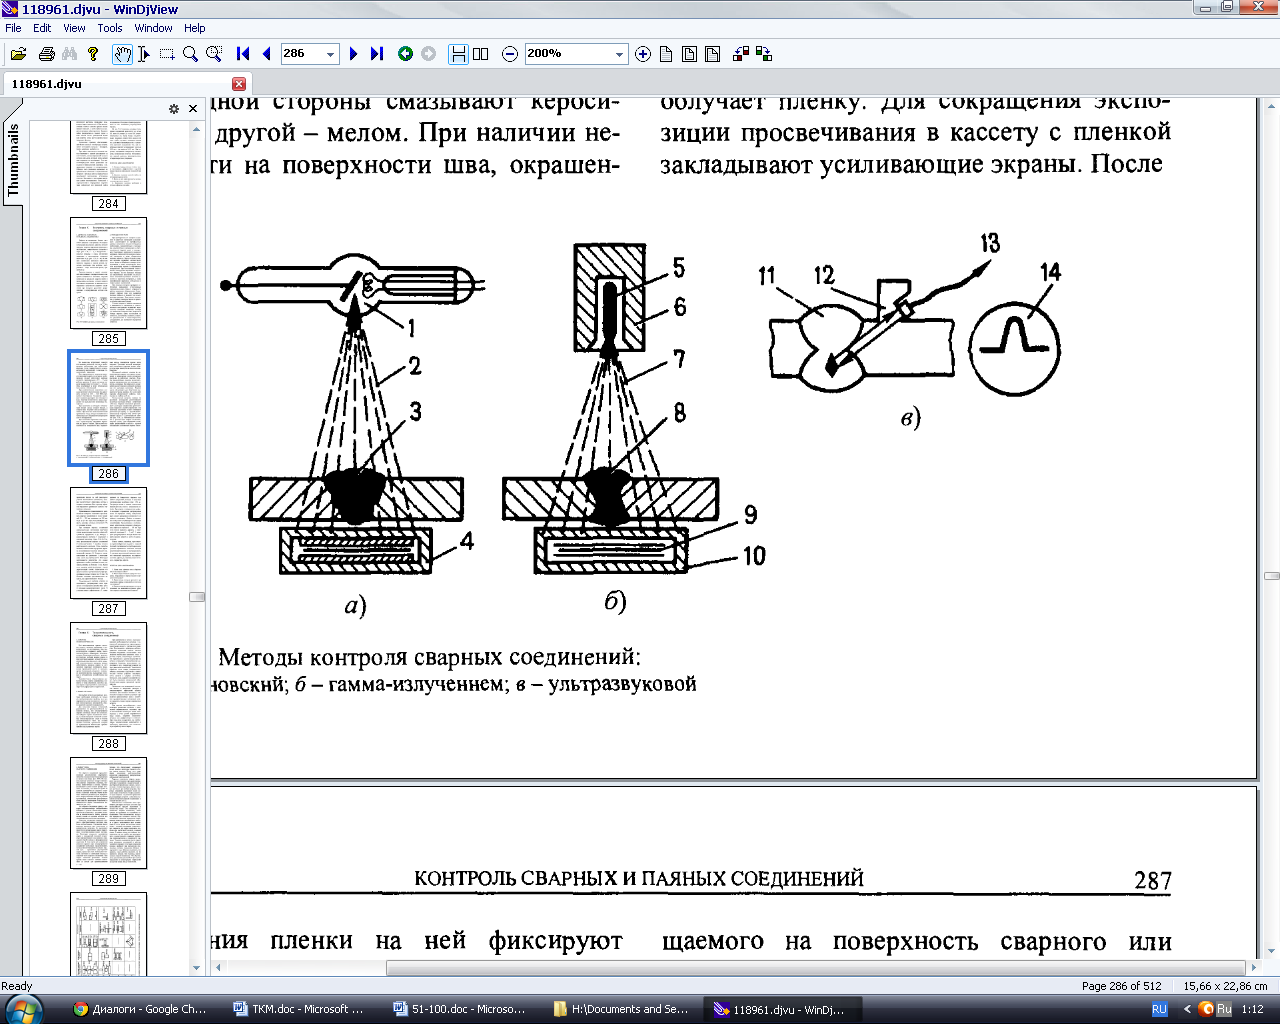Select page 286 thumbnail

coord(108,408)
